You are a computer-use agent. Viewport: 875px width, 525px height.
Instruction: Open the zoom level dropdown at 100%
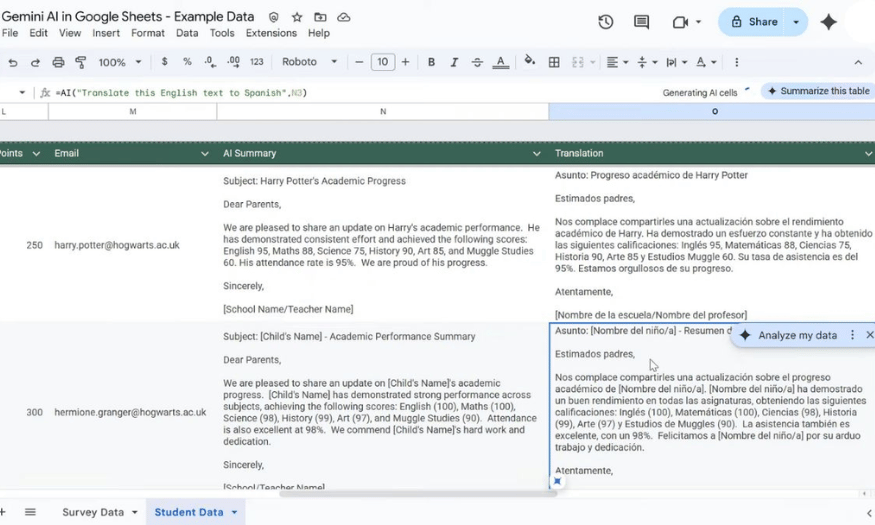coord(120,62)
